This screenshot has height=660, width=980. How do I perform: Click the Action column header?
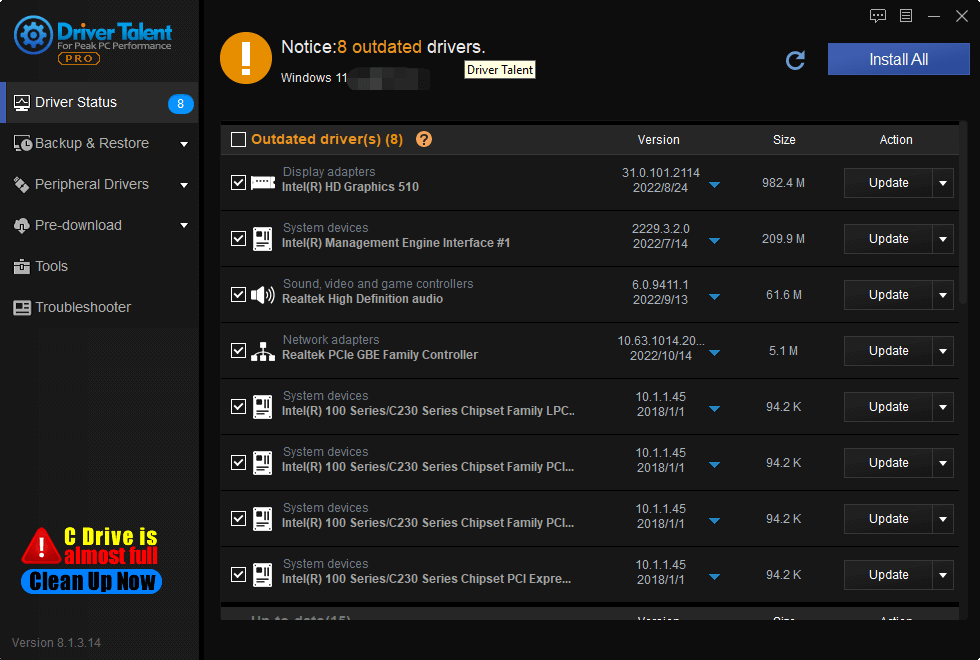[x=896, y=140]
